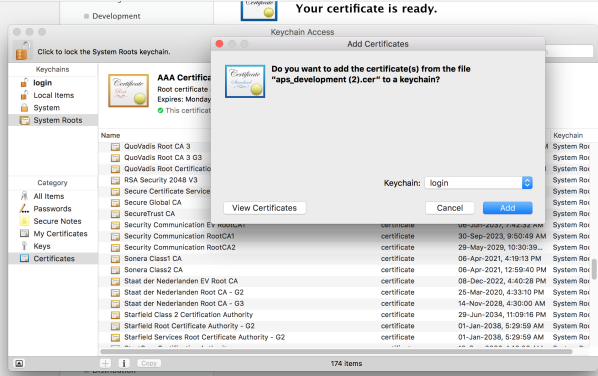Screen dimensions: 598x376
Task: Open the Passwords category
Action: [53, 209]
